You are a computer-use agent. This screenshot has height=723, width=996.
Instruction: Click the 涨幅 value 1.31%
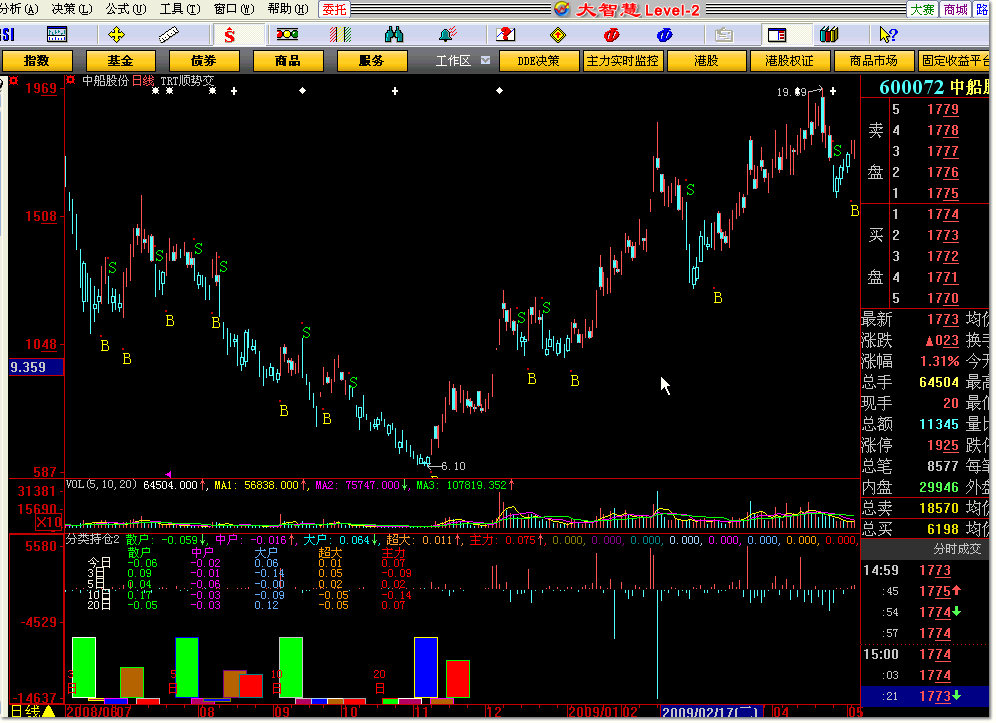[939, 361]
